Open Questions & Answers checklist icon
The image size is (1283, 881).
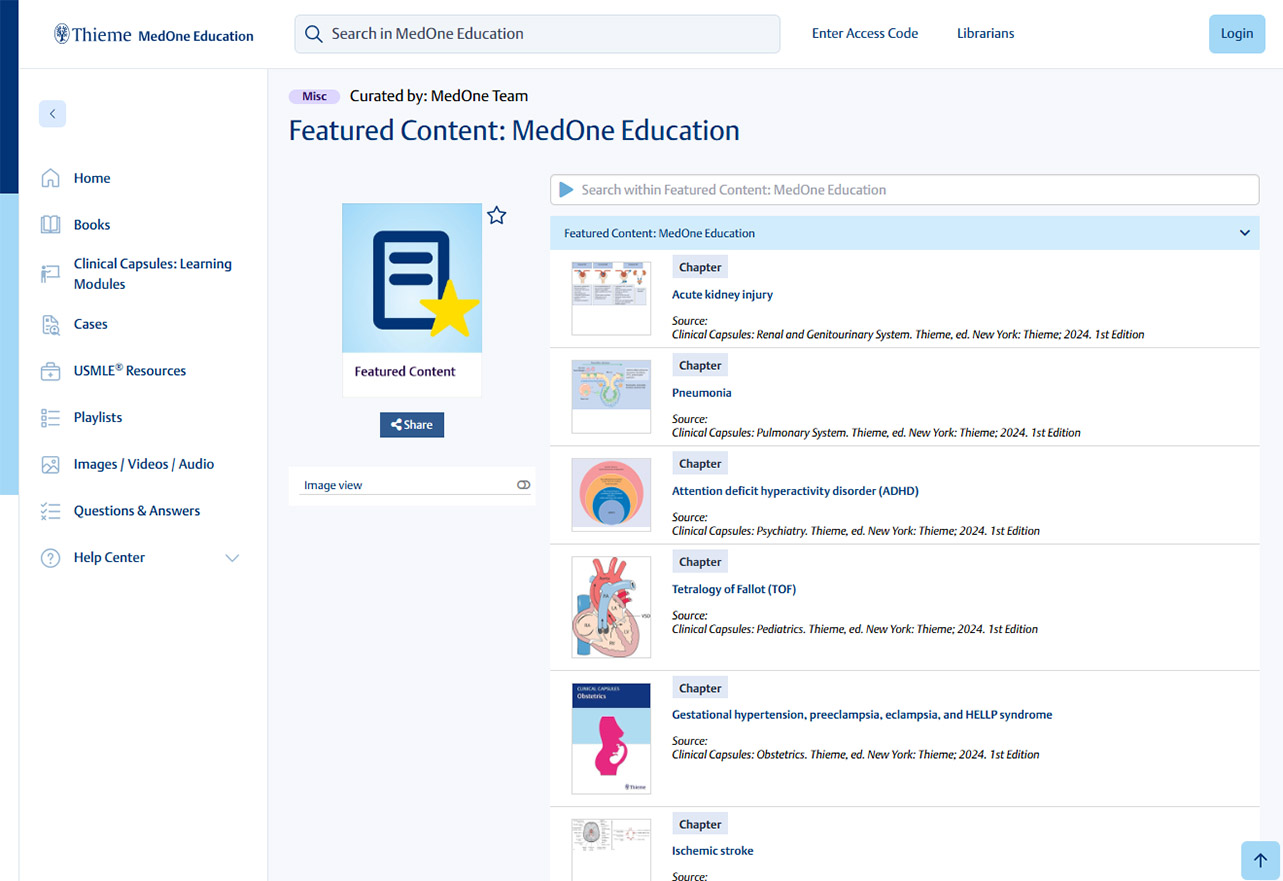[50, 511]
